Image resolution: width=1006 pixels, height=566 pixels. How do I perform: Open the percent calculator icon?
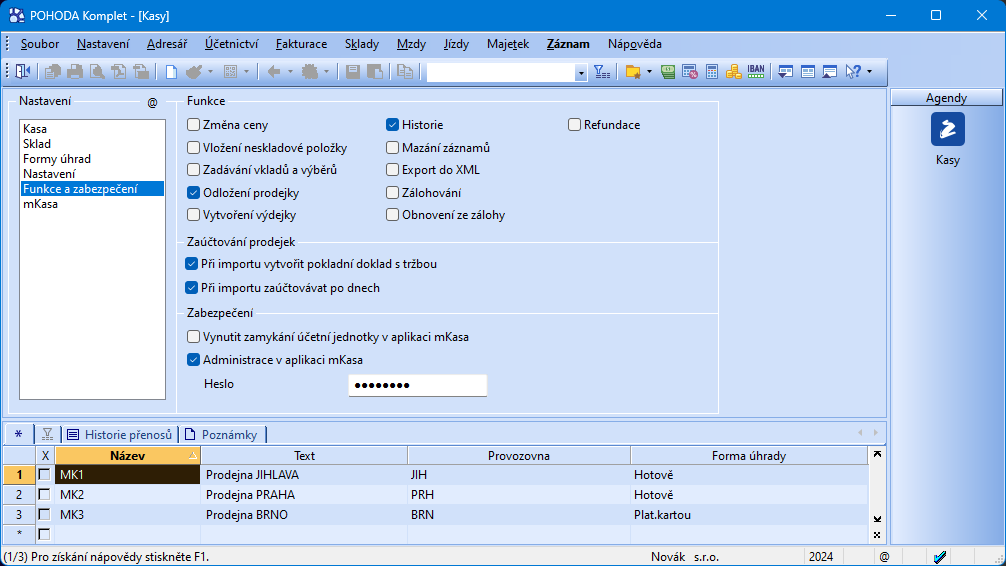690,72
